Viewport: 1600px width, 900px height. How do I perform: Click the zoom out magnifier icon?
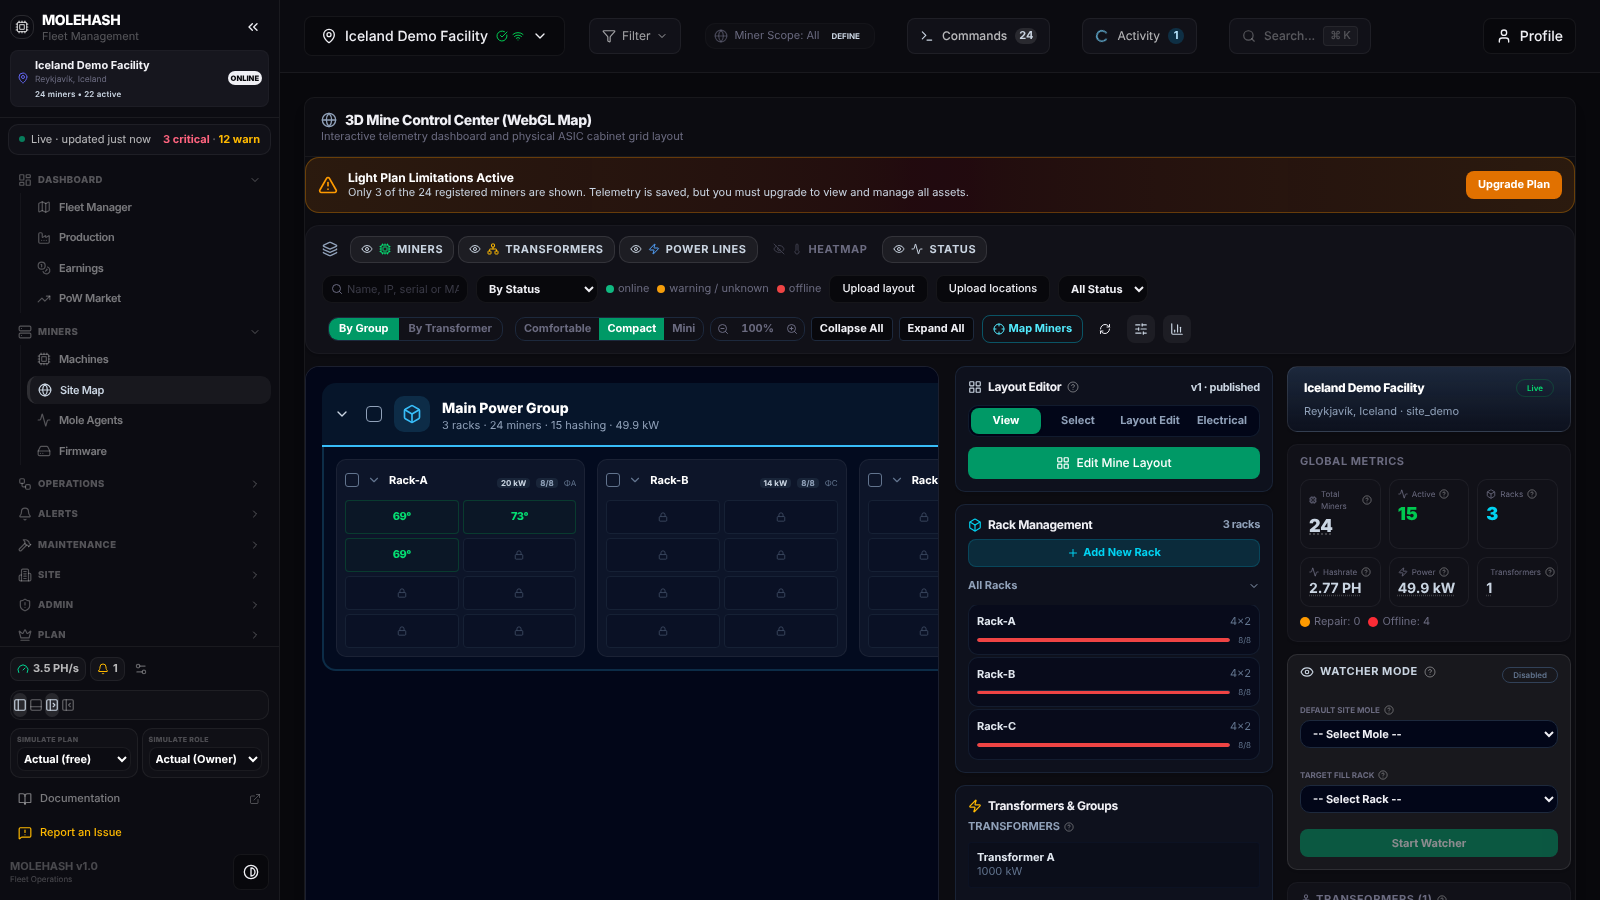click(x=723, y=329)
